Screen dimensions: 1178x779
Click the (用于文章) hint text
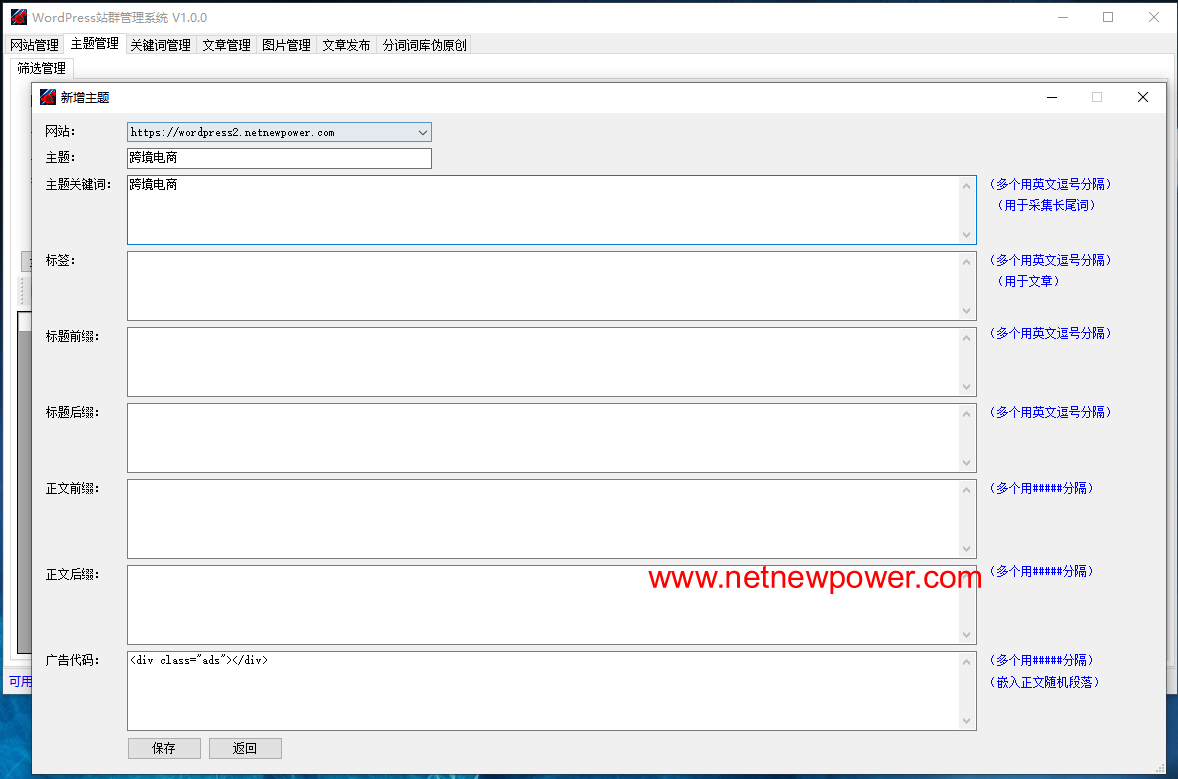point(1028,281)
